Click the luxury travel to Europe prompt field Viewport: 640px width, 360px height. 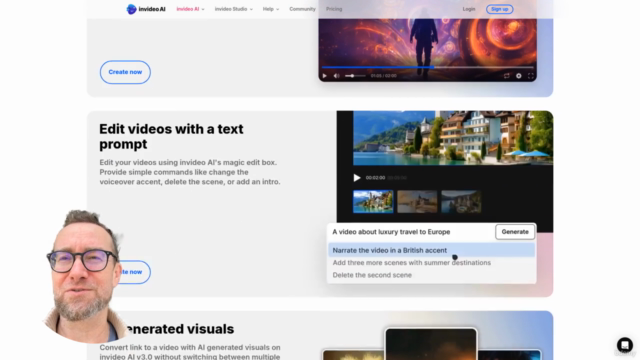411,232
